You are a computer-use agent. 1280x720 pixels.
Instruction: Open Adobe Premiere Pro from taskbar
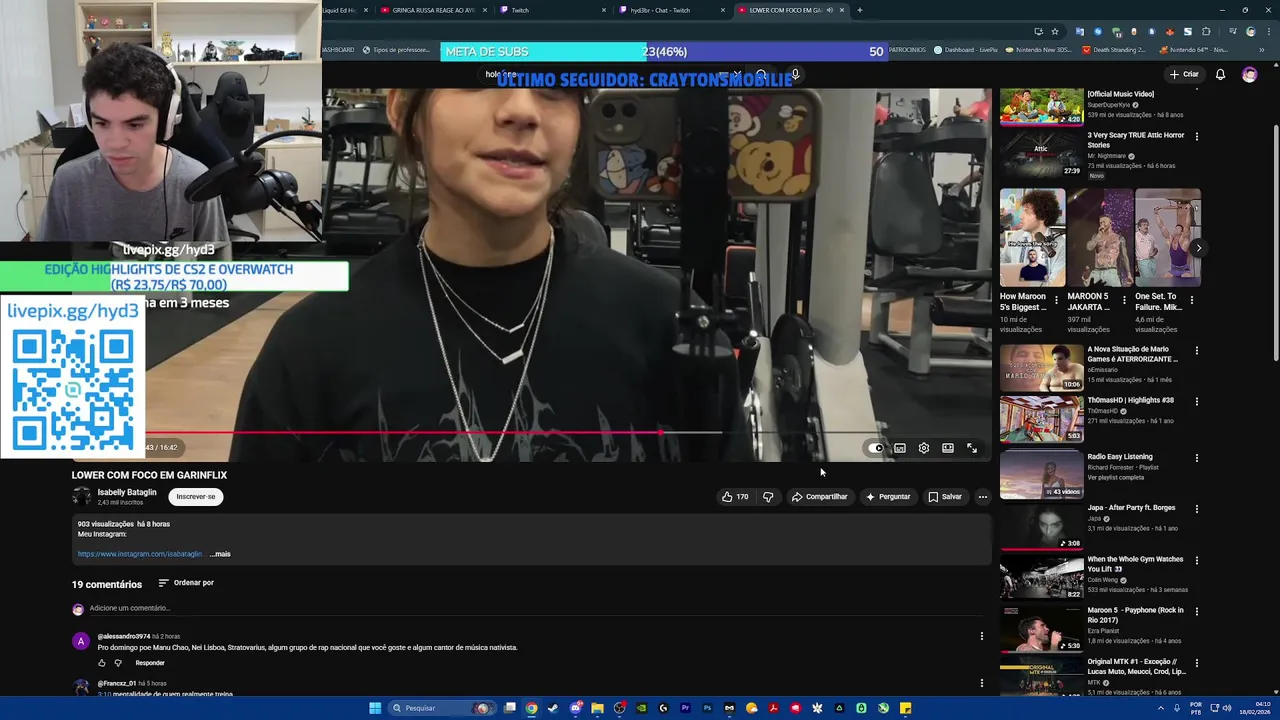coord(685,708)
